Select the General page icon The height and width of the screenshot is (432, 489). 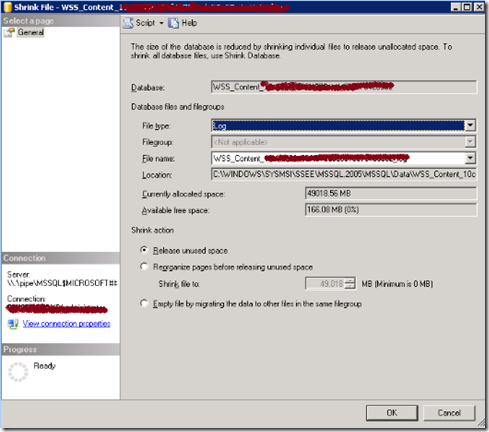(9, 32)
